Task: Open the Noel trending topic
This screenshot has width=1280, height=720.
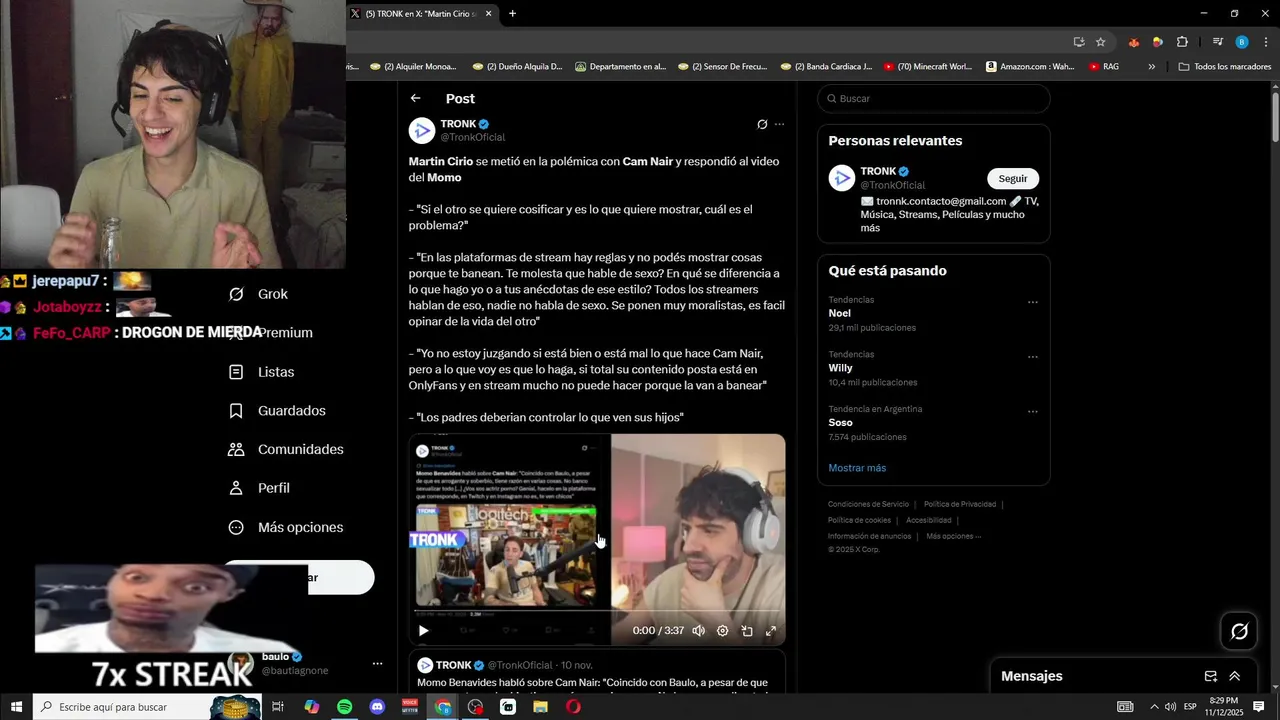Action: click(x=840, y=313)
